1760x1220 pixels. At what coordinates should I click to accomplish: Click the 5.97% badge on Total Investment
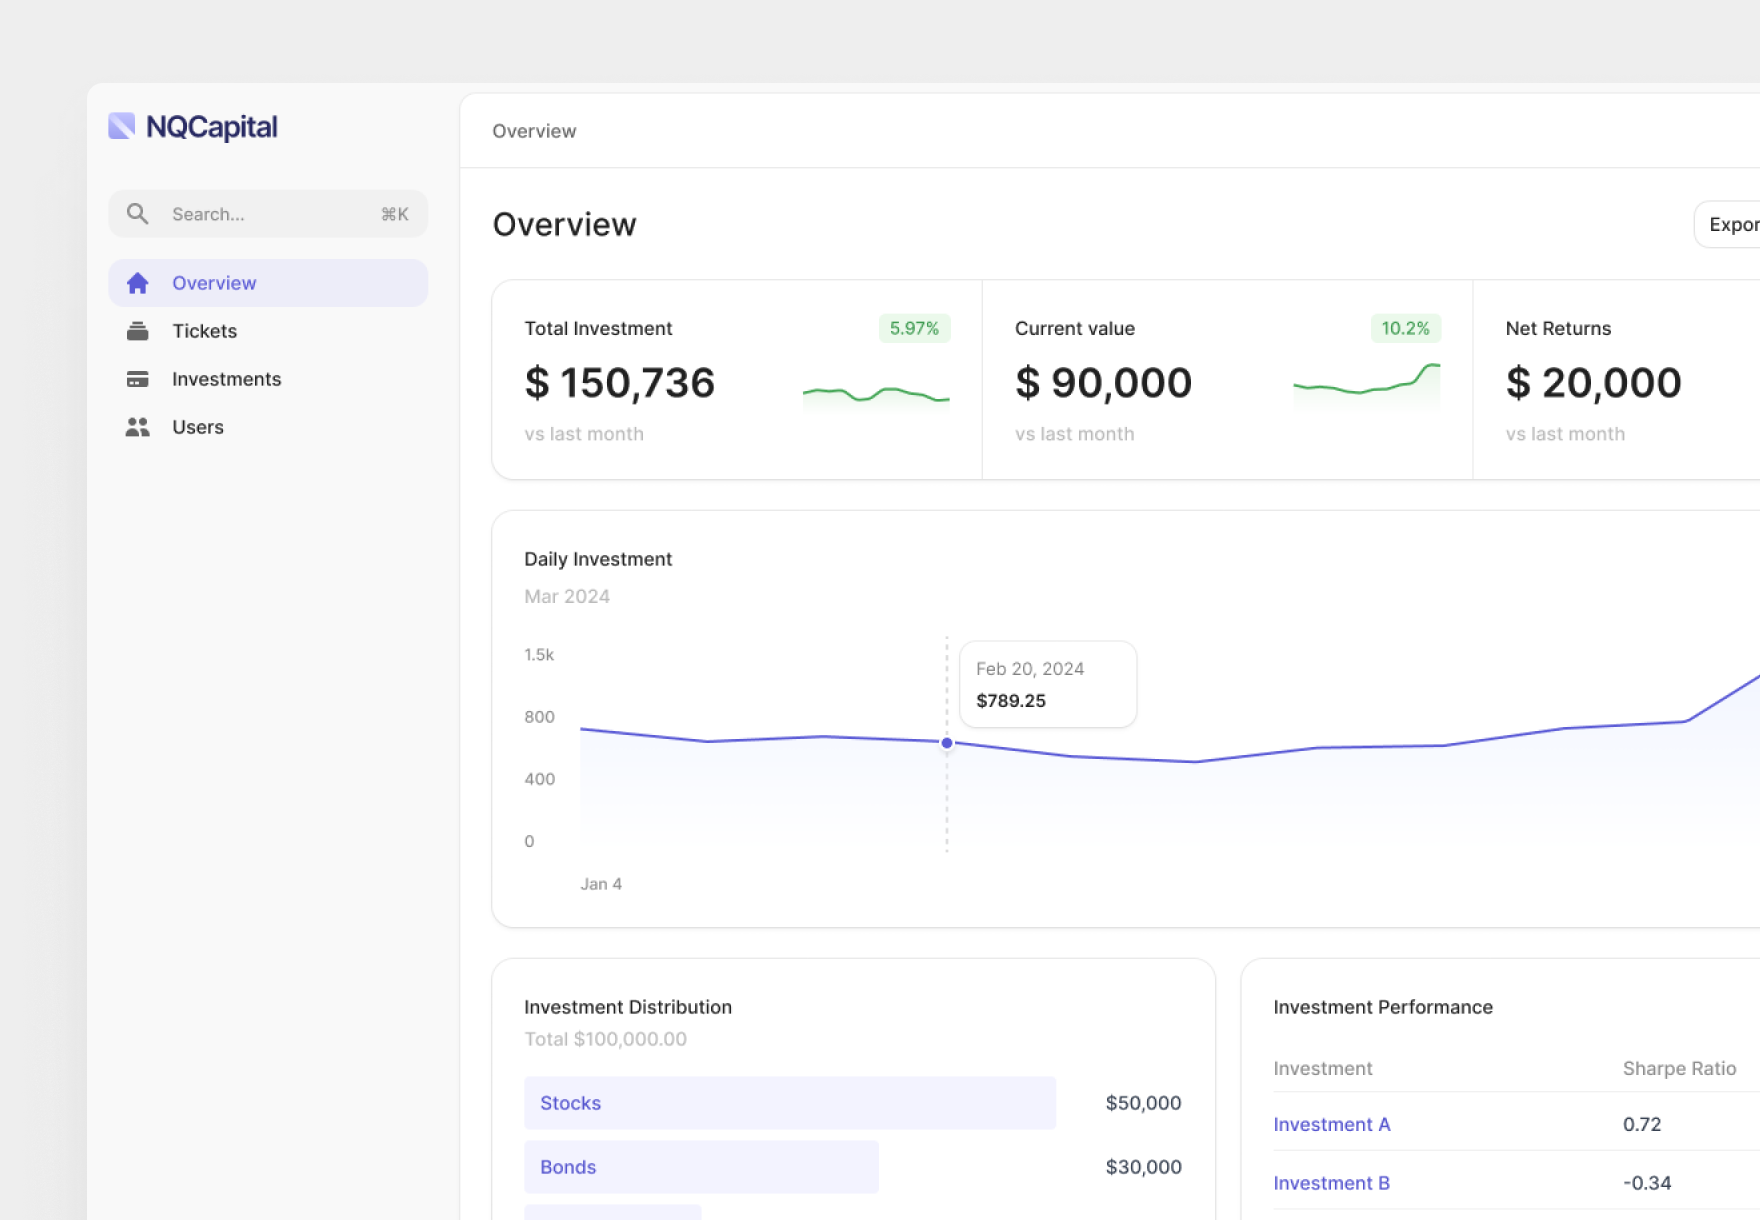click(914, 328)
